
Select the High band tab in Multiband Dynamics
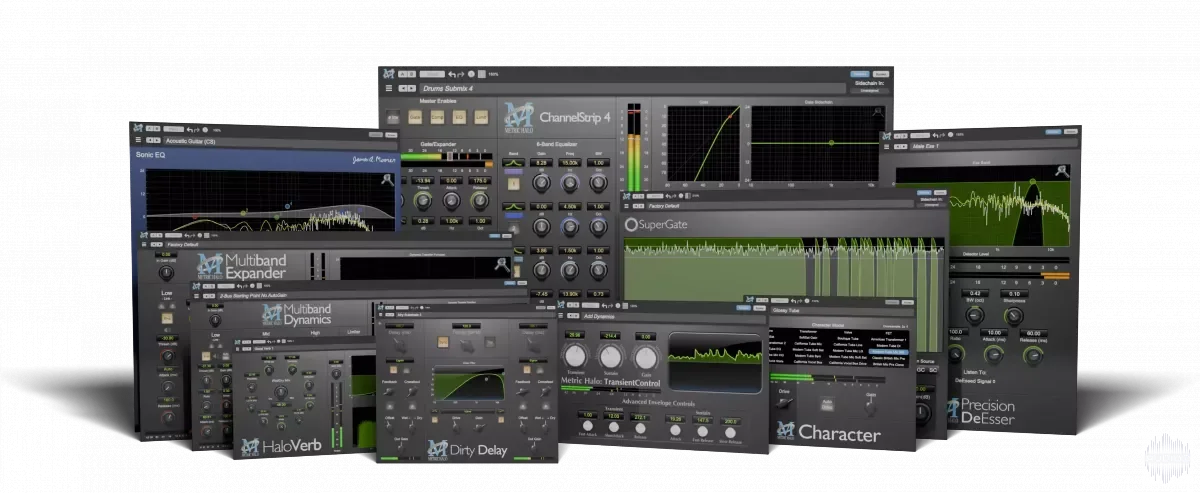315,333
